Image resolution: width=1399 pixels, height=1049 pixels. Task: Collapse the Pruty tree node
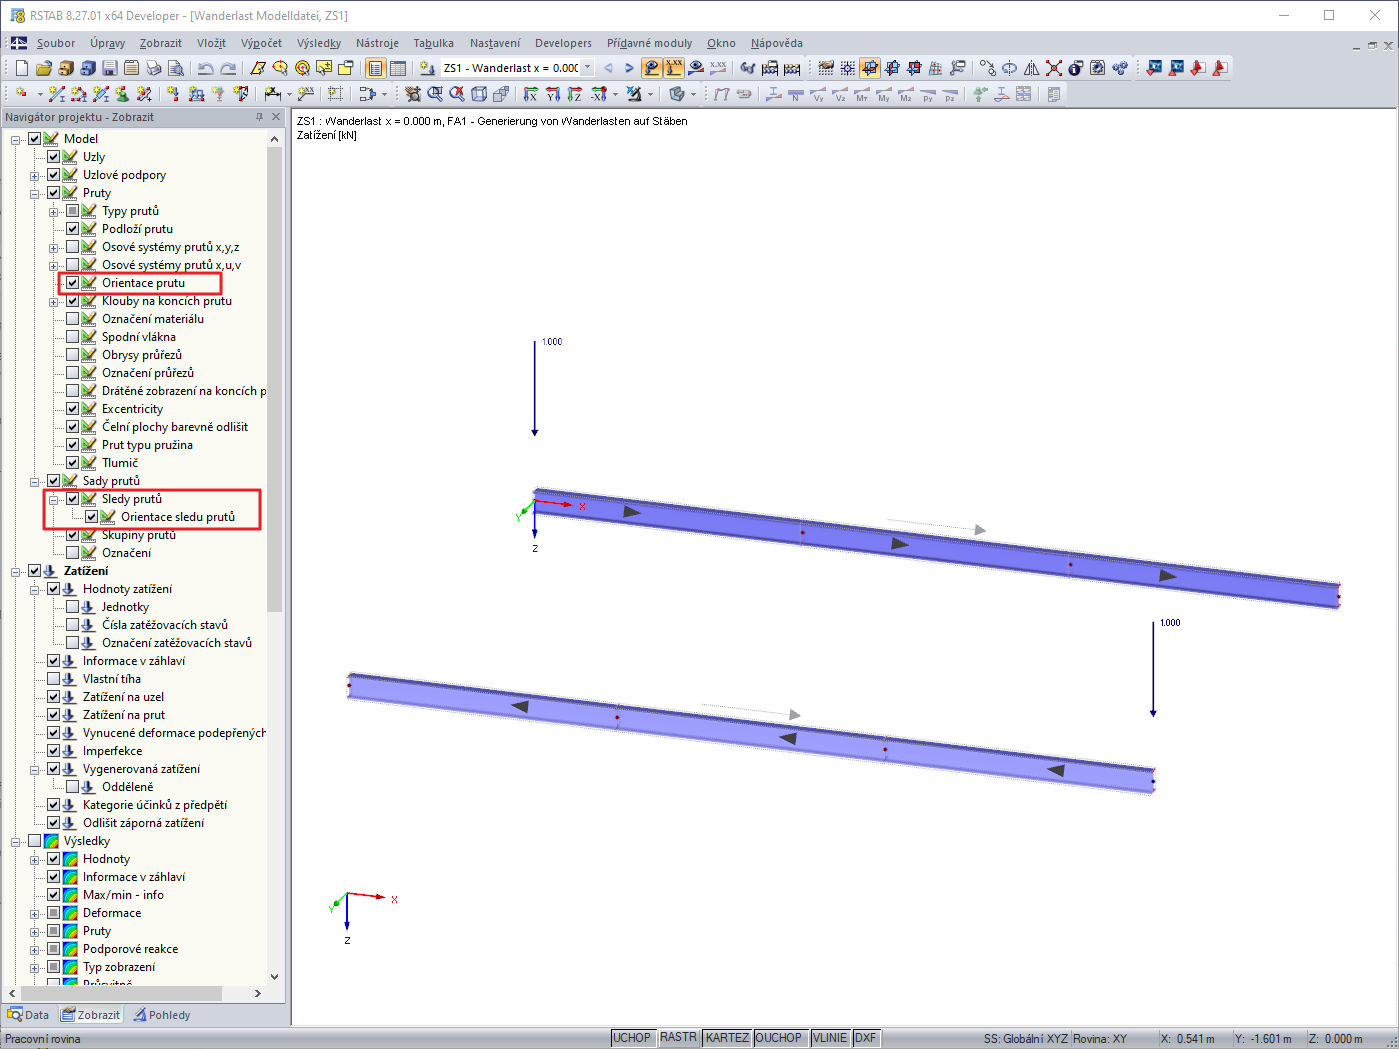pos(35,193)
